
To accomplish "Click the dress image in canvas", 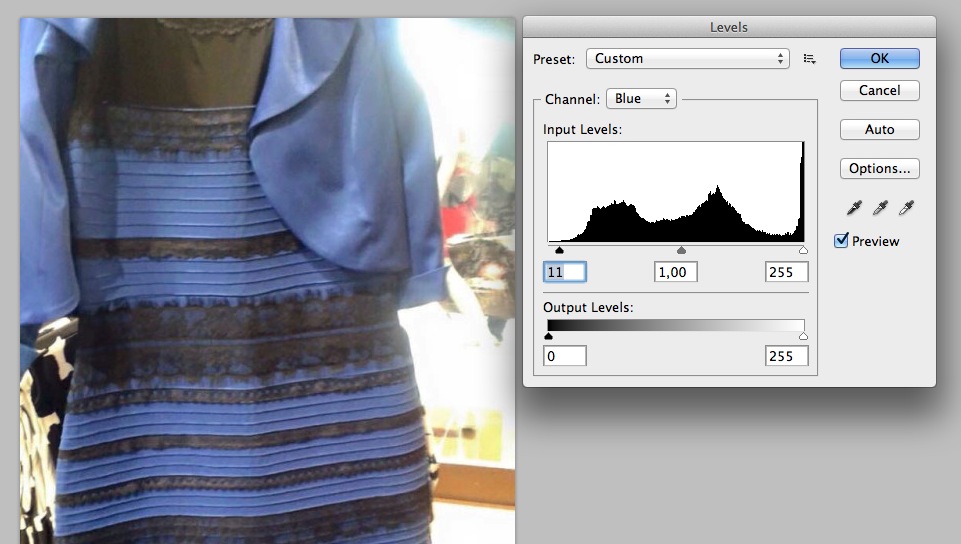I will 267,281.
